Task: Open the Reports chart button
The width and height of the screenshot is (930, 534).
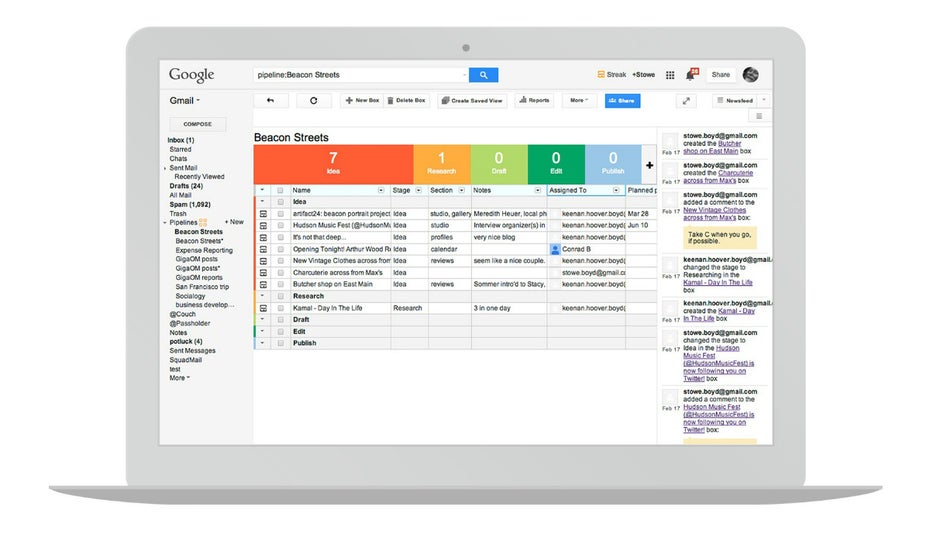Action: pos(534,100)
